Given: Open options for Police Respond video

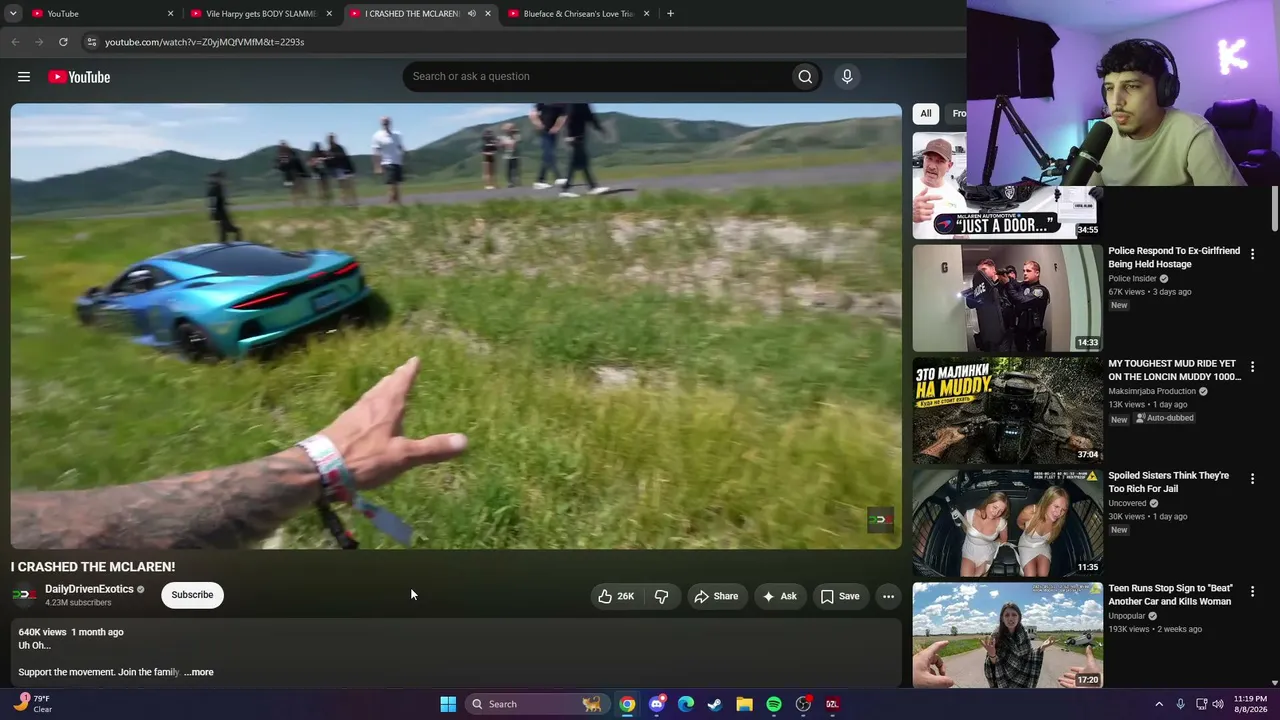Looking at the screenshot, I should tap(1252, 254).
